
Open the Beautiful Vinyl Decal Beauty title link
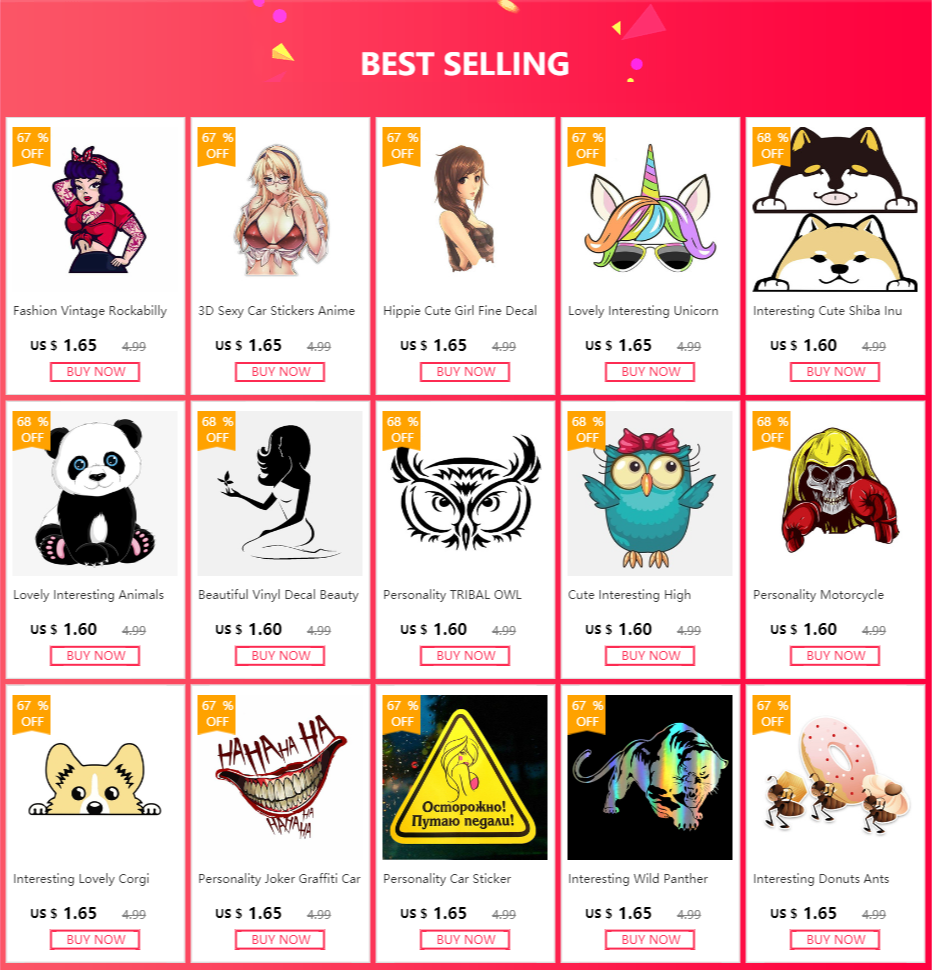pos(278,595)
